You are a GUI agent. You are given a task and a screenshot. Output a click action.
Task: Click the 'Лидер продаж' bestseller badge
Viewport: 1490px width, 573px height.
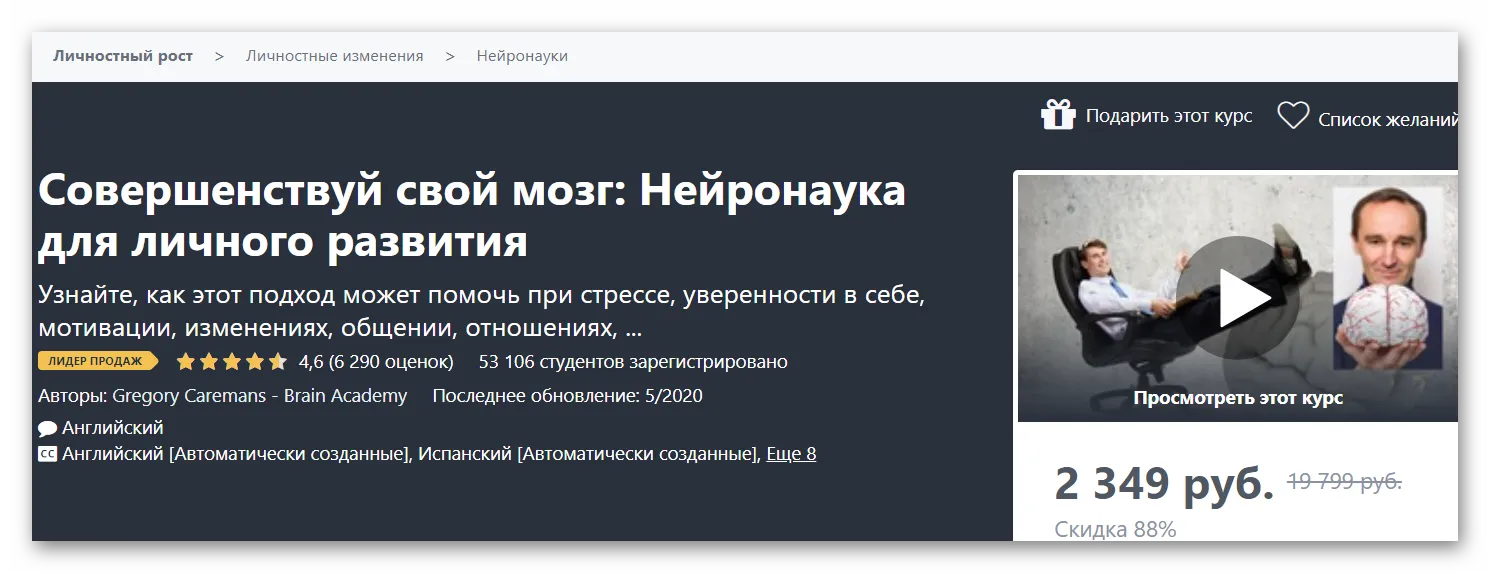pyautogui.click(x=97, y=361)
